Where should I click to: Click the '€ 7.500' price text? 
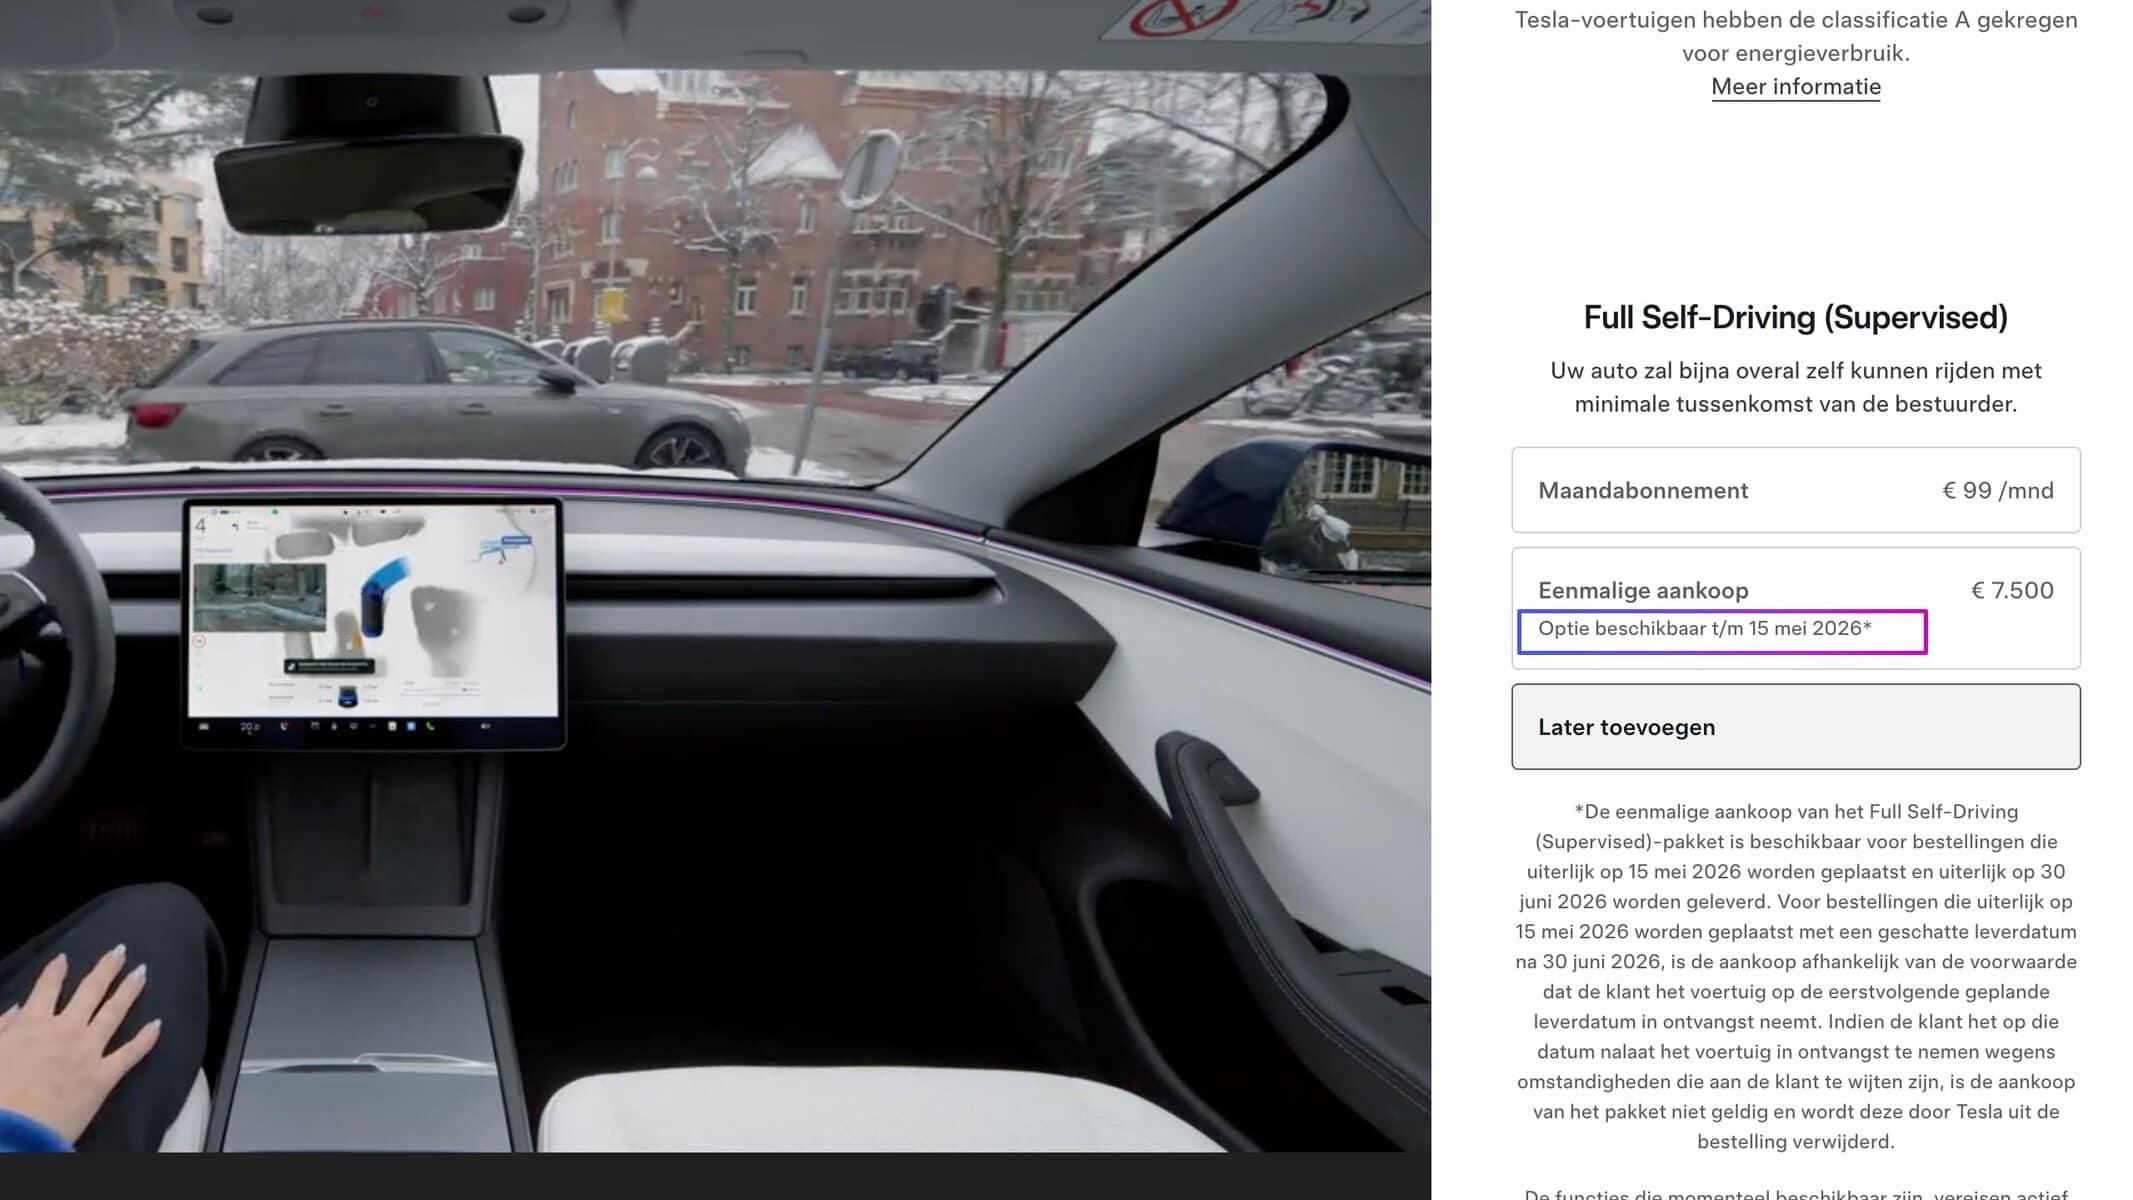coord(2012,590)
